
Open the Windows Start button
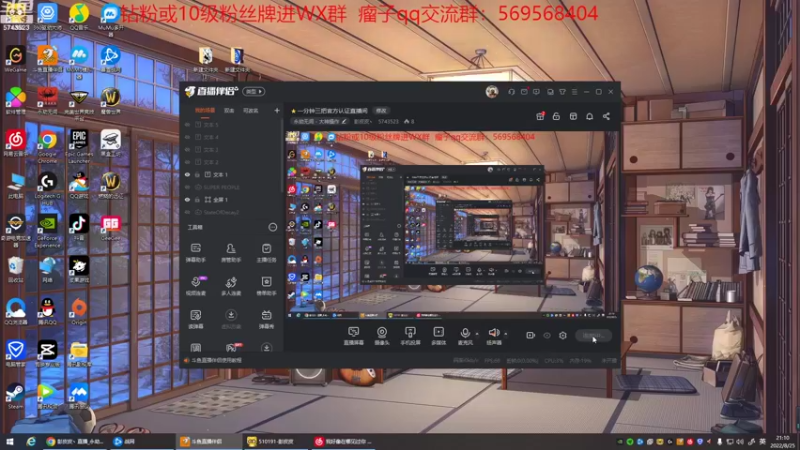point(9,441)
